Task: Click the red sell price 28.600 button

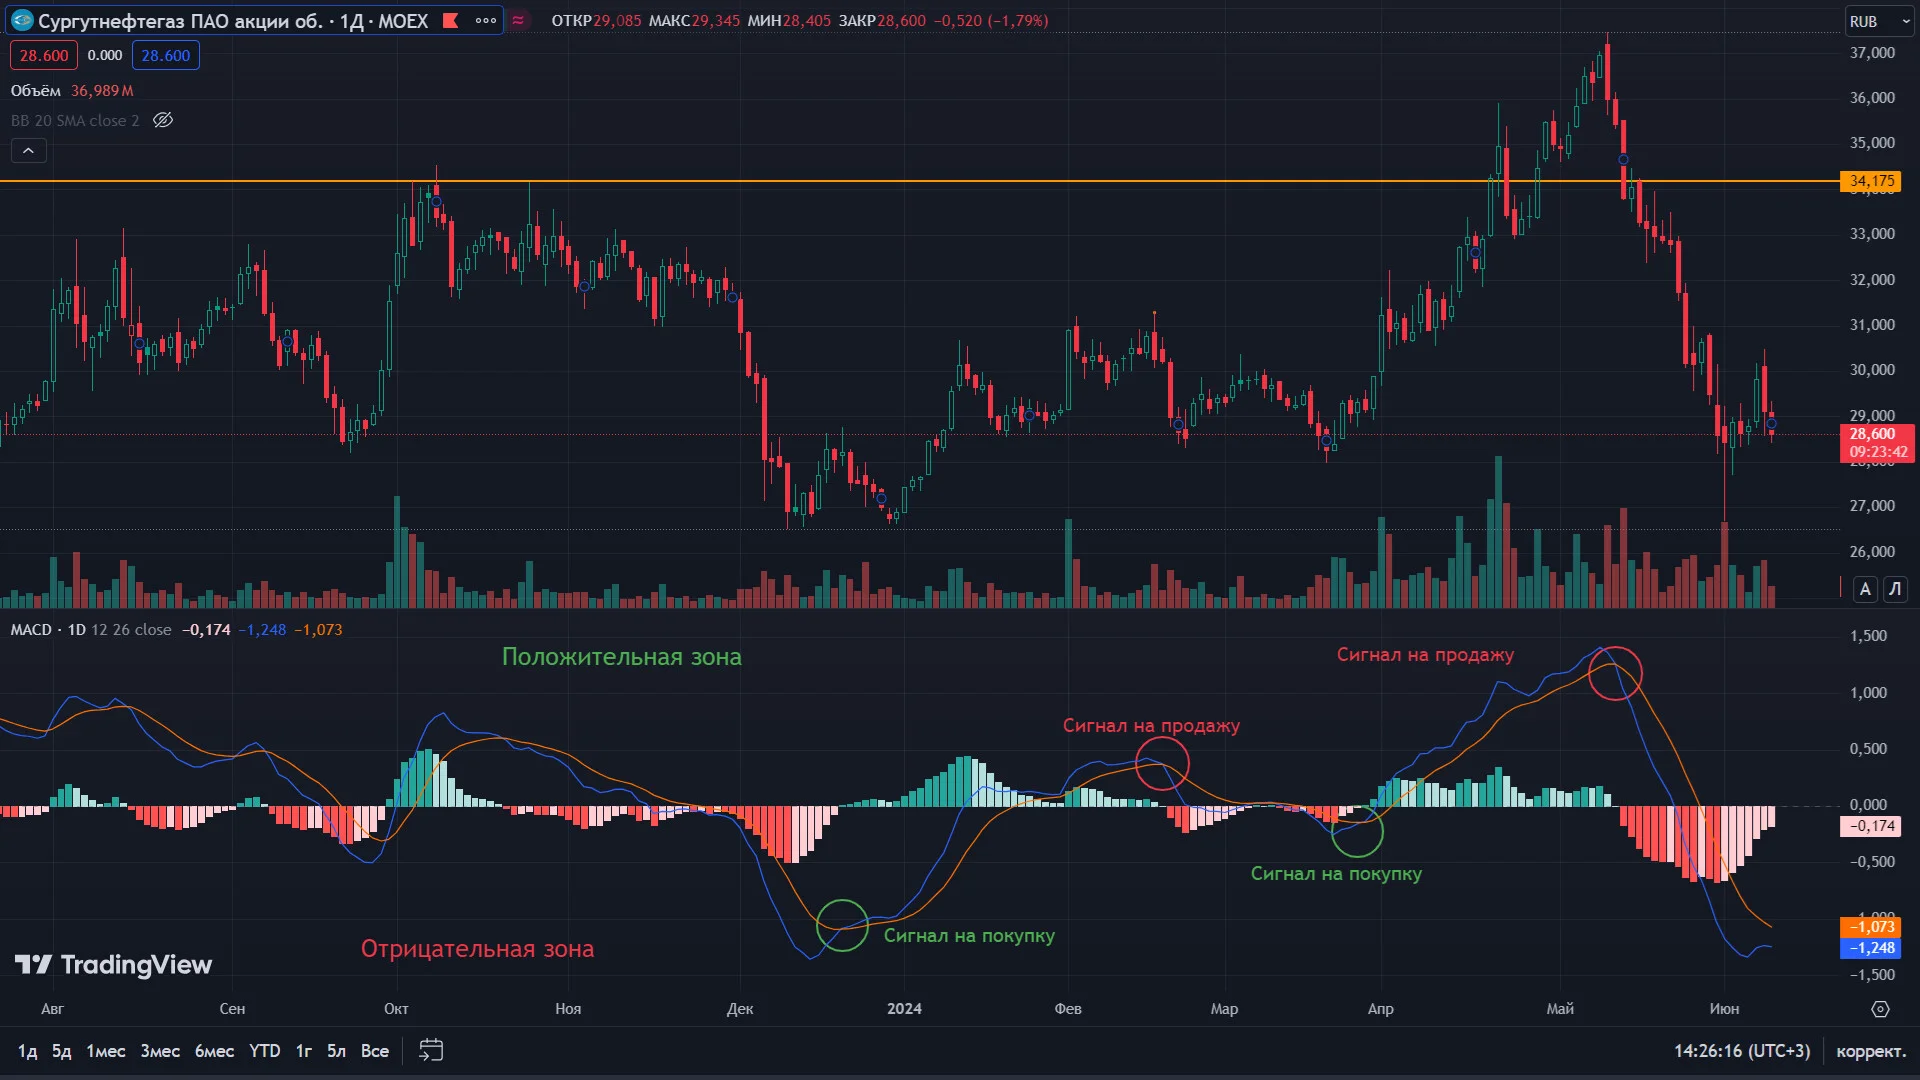Action: point(44,55)
